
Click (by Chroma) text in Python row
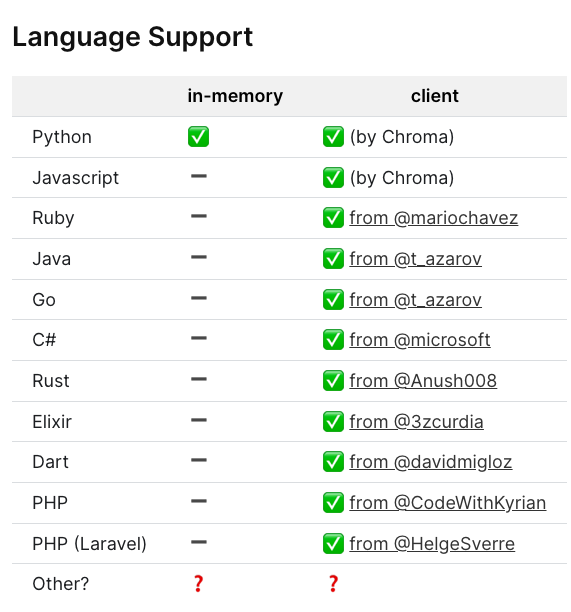point(402,137)
